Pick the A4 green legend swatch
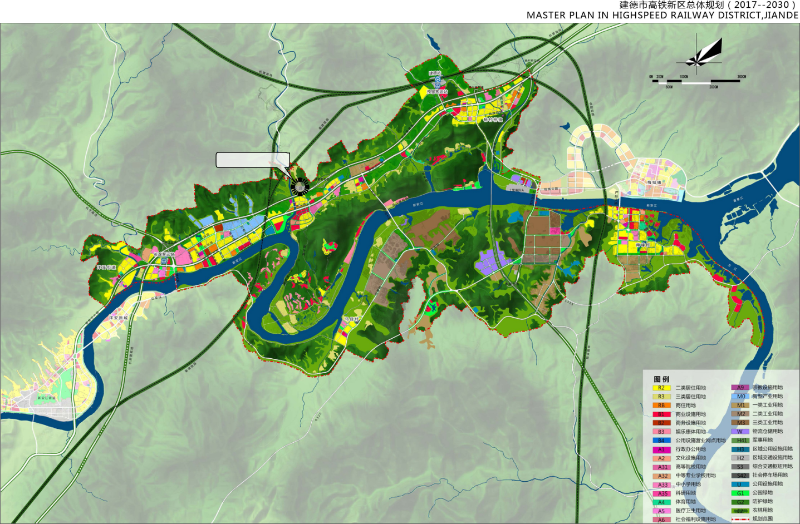 pos(661,502)
